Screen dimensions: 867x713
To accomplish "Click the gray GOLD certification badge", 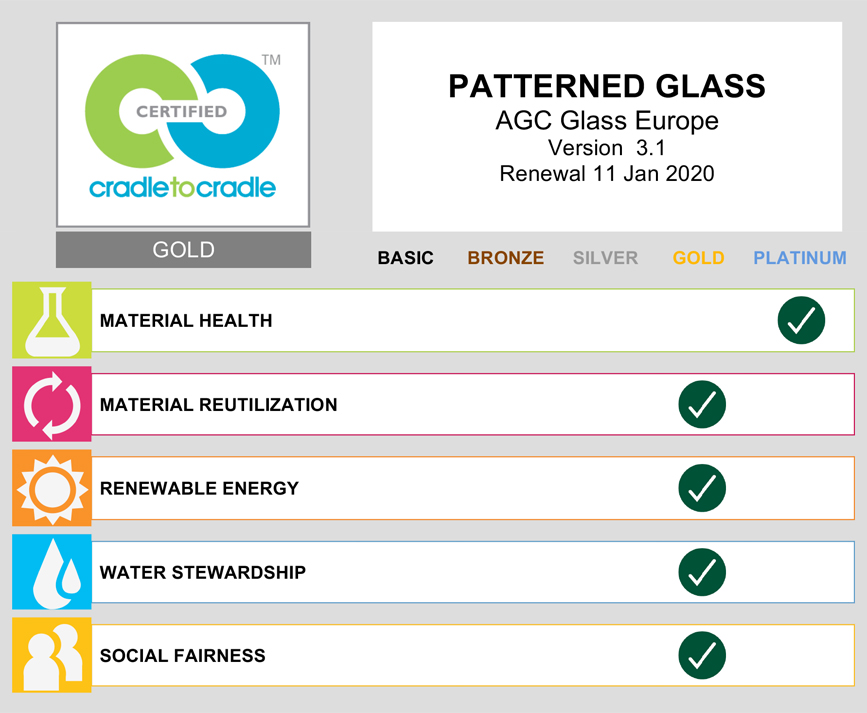I will [x=183, y=250].
